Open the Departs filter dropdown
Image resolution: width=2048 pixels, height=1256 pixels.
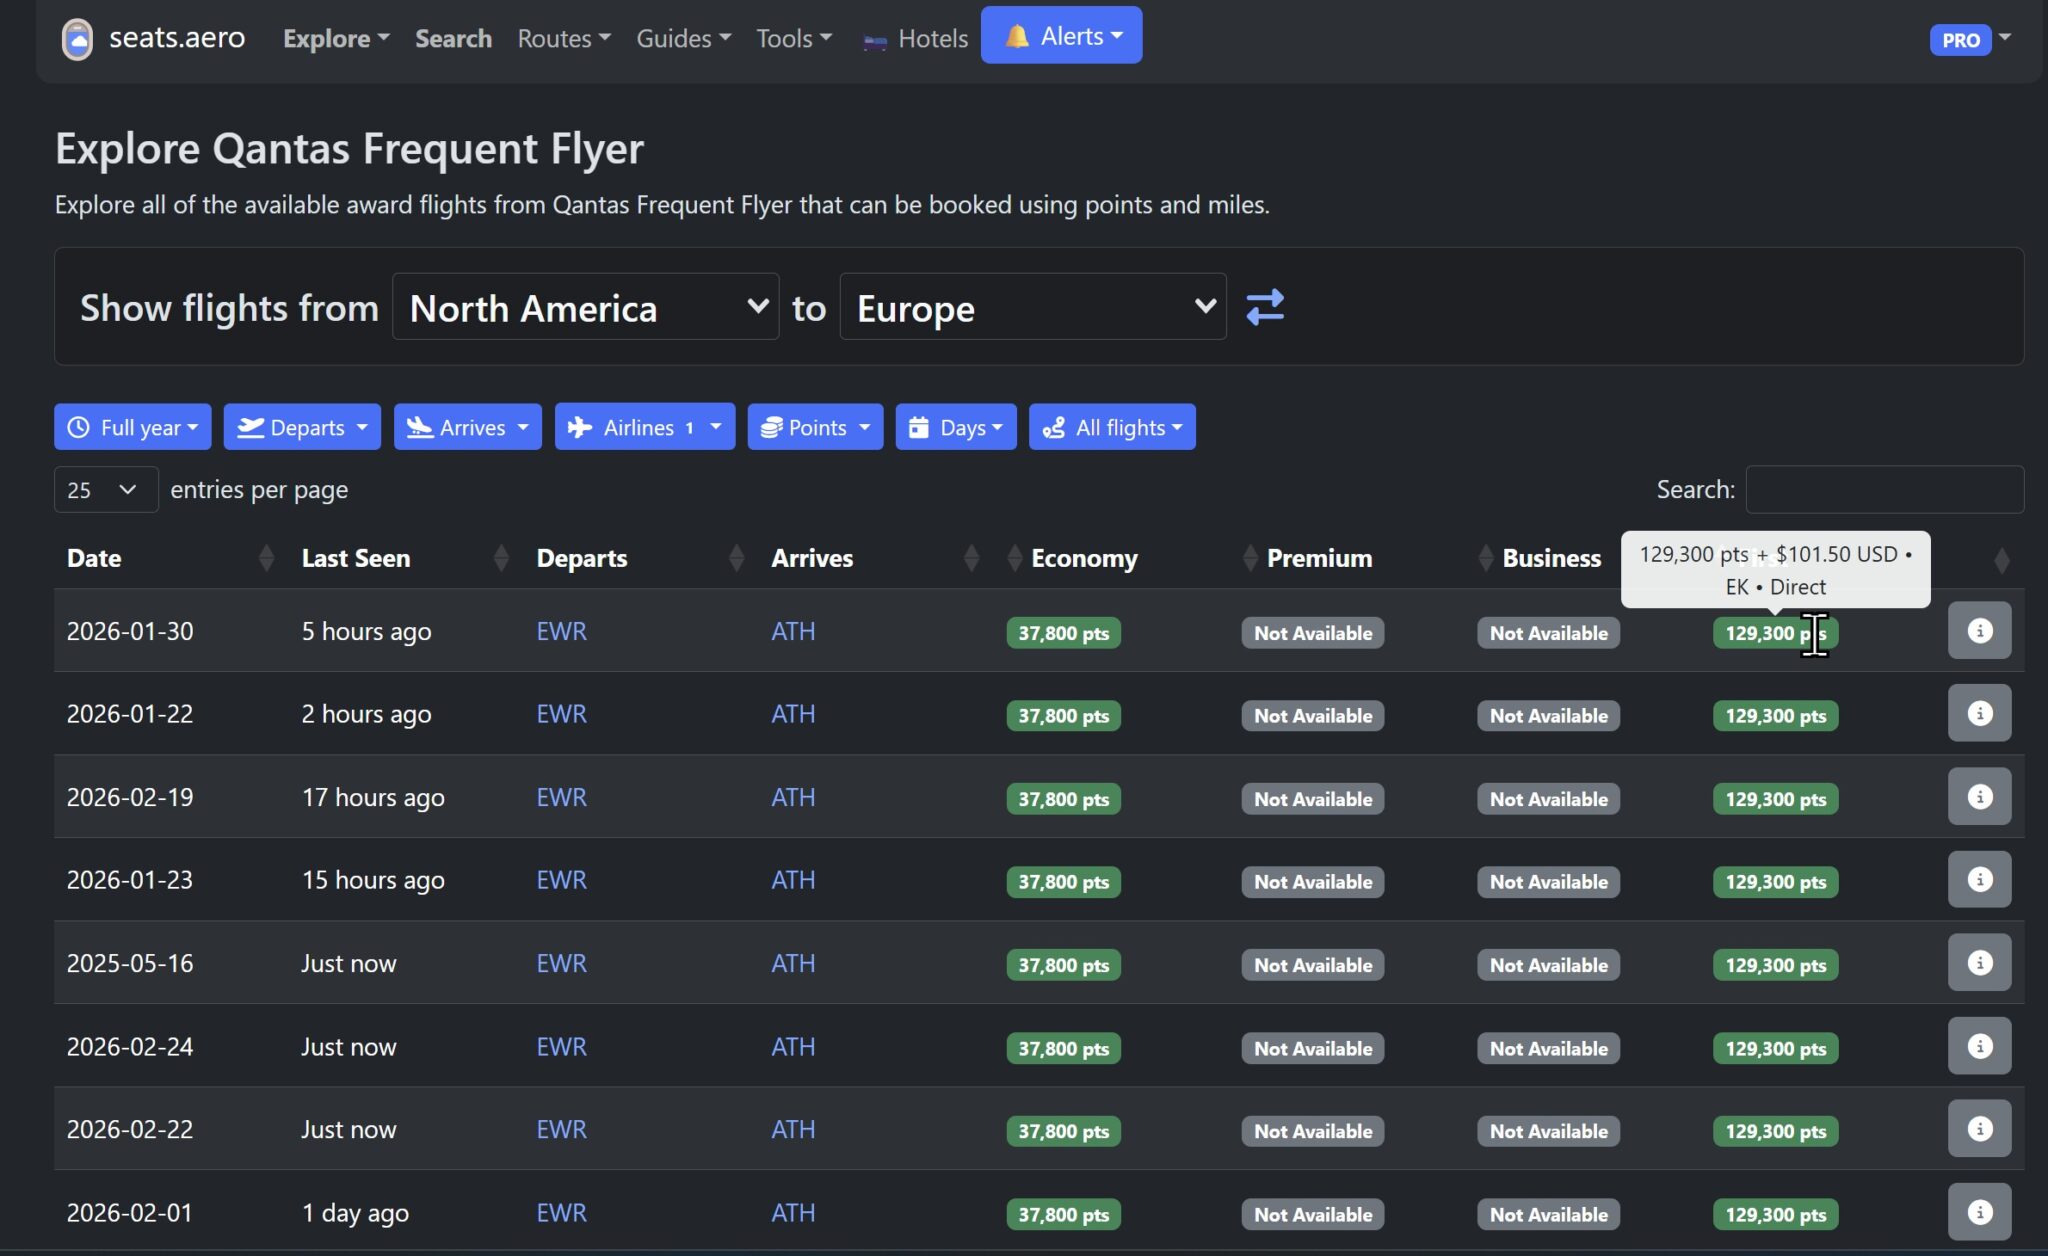(x=302, y=427)
